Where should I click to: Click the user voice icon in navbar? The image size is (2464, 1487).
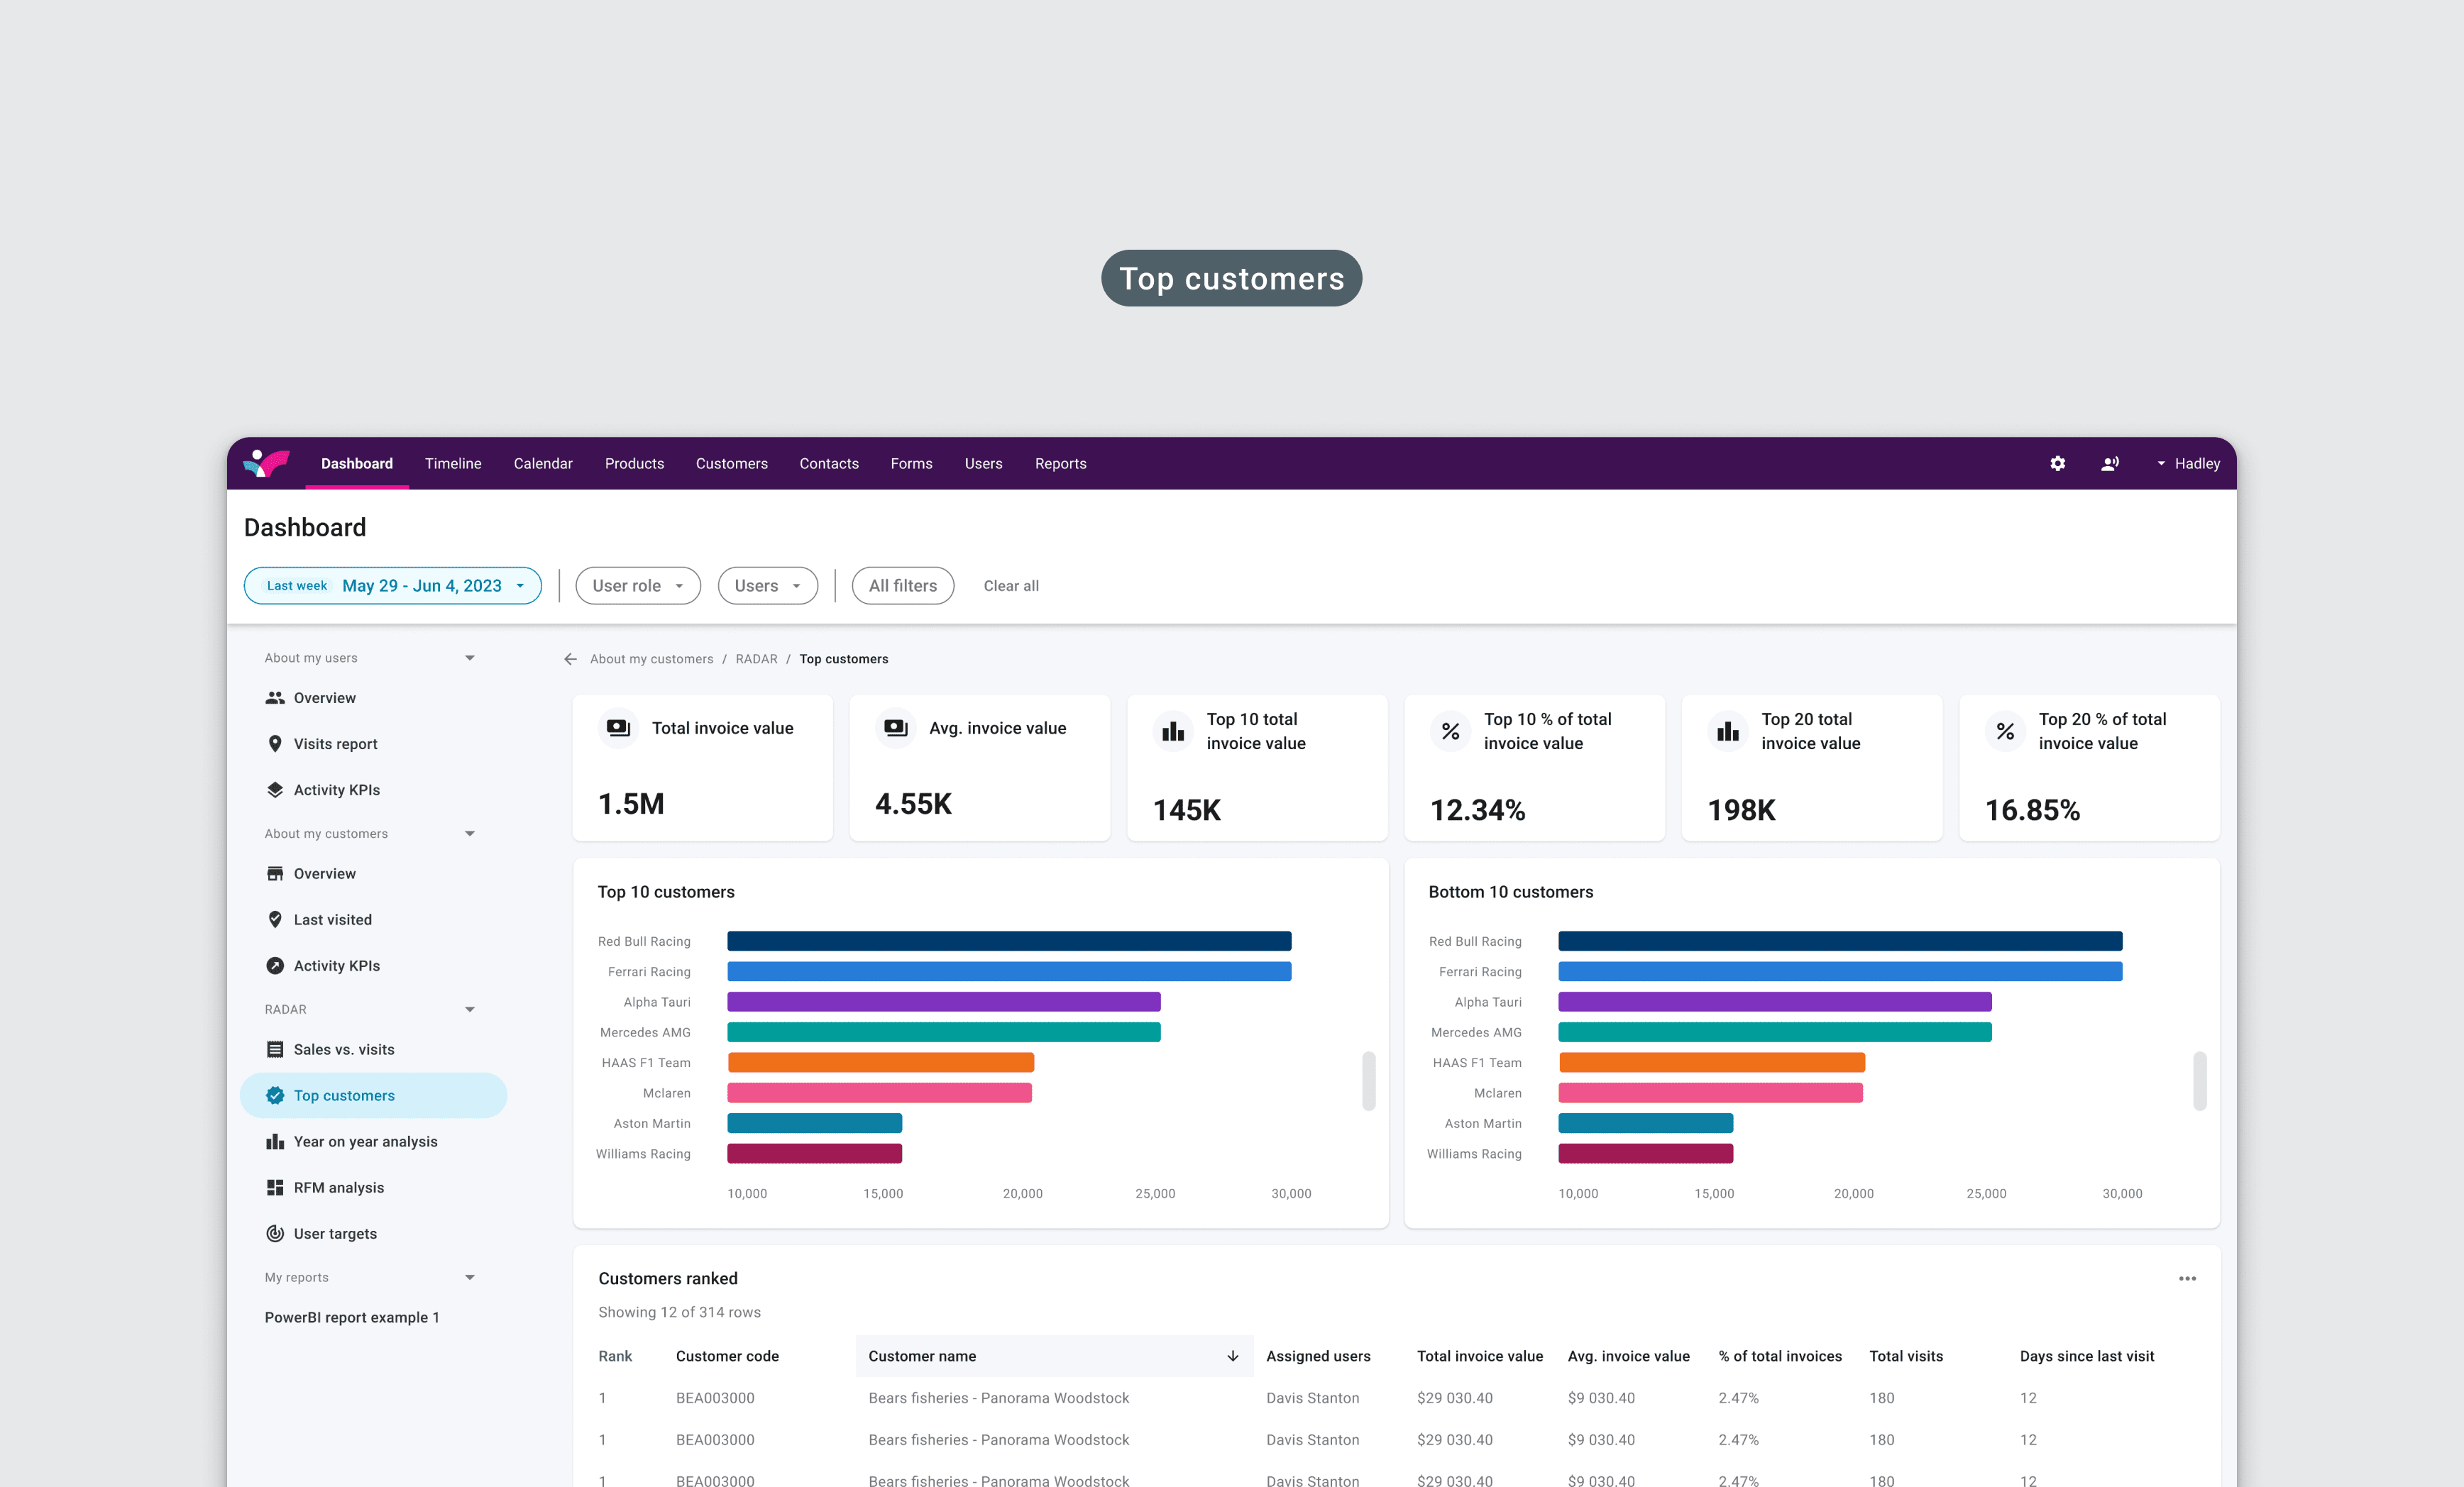coord(2109,463)
